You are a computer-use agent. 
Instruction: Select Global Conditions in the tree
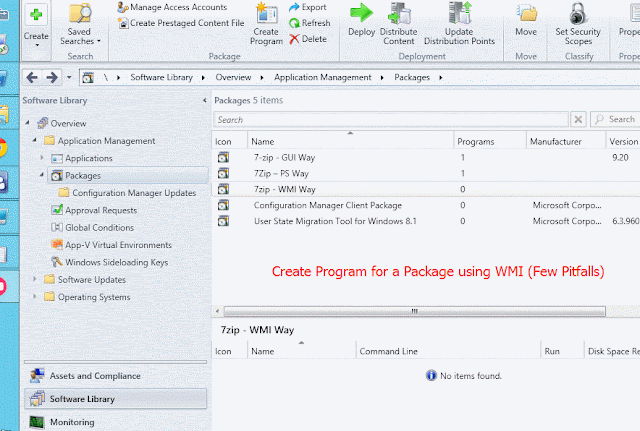tap(99, 228)
